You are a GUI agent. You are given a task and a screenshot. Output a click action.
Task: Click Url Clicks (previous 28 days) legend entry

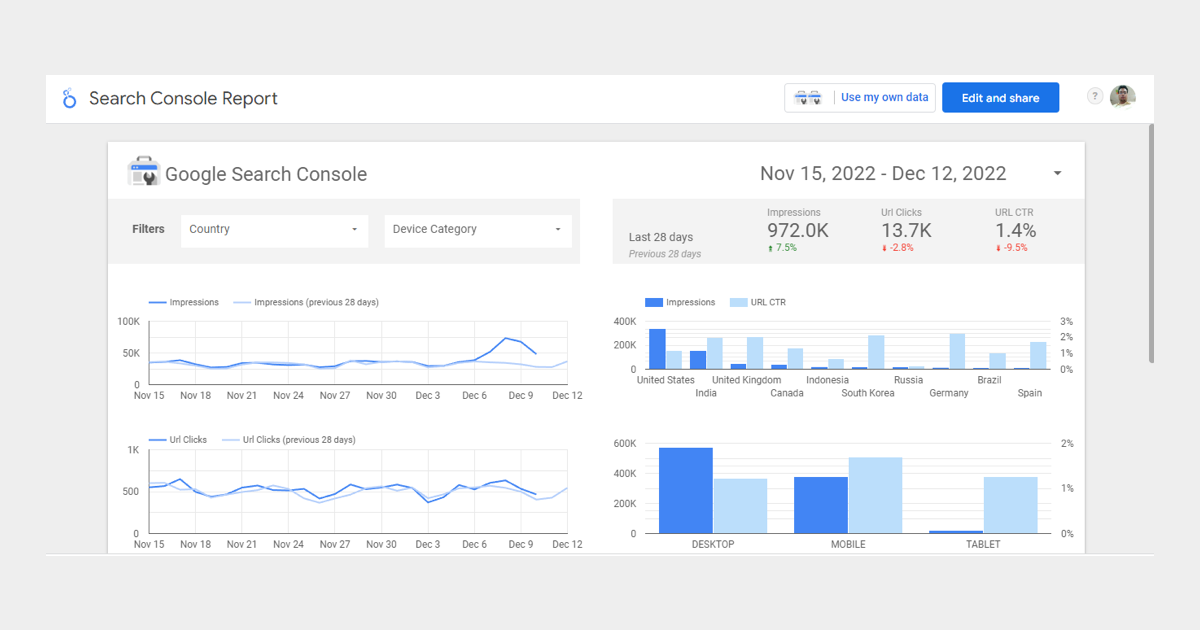tap(288, 440)
